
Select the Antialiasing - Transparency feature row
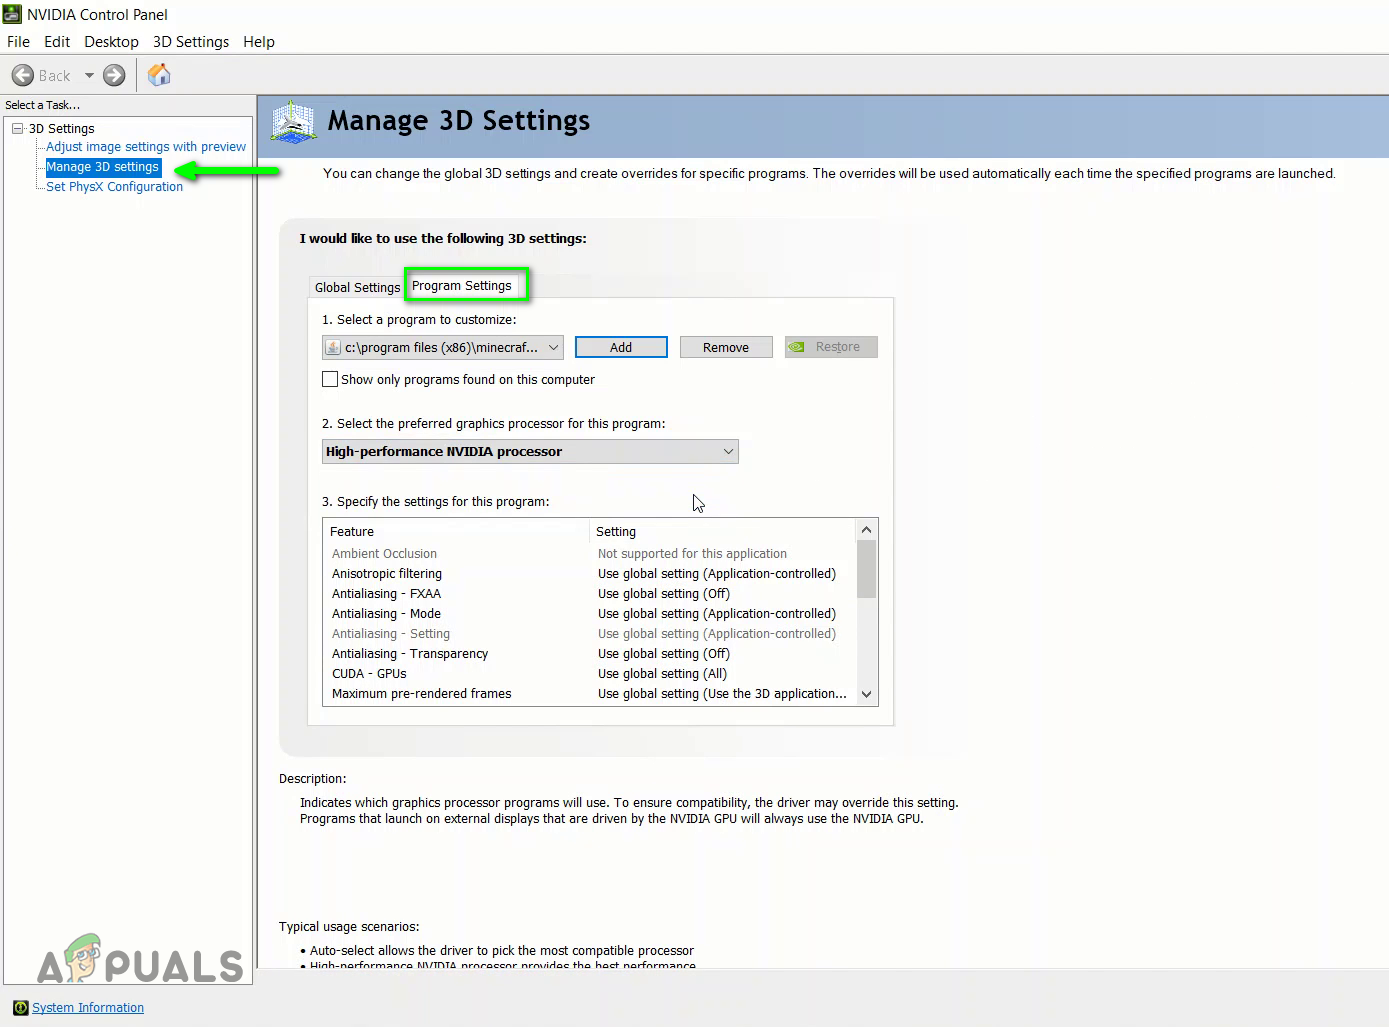590,653
